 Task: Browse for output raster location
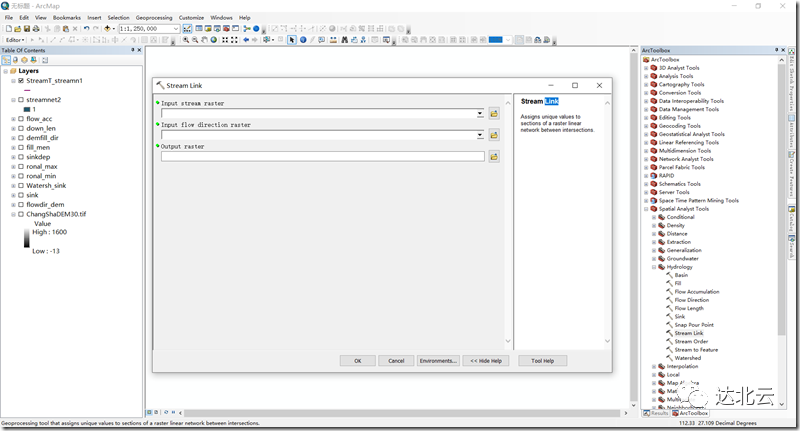pos(494,157)
